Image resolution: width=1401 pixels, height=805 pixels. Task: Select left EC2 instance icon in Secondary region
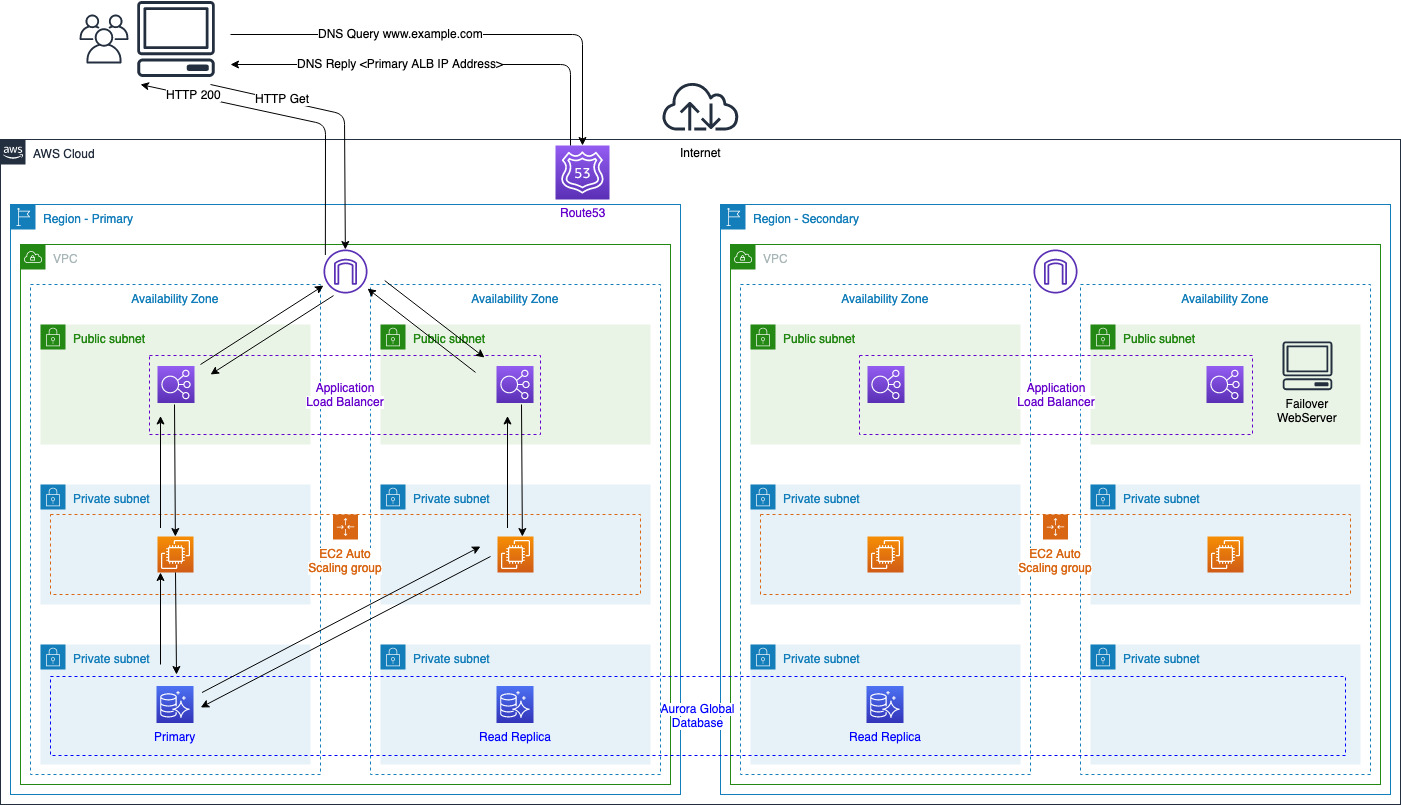pyautogui.click(x=885, y=554)
